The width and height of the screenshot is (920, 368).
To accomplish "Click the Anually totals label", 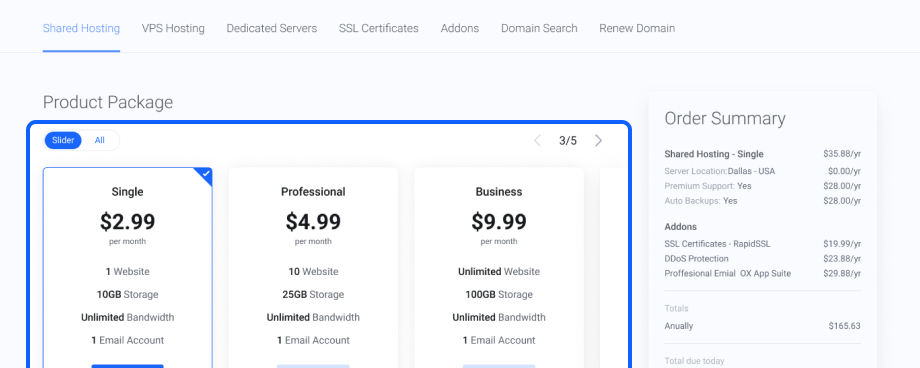I will [679, 326].
